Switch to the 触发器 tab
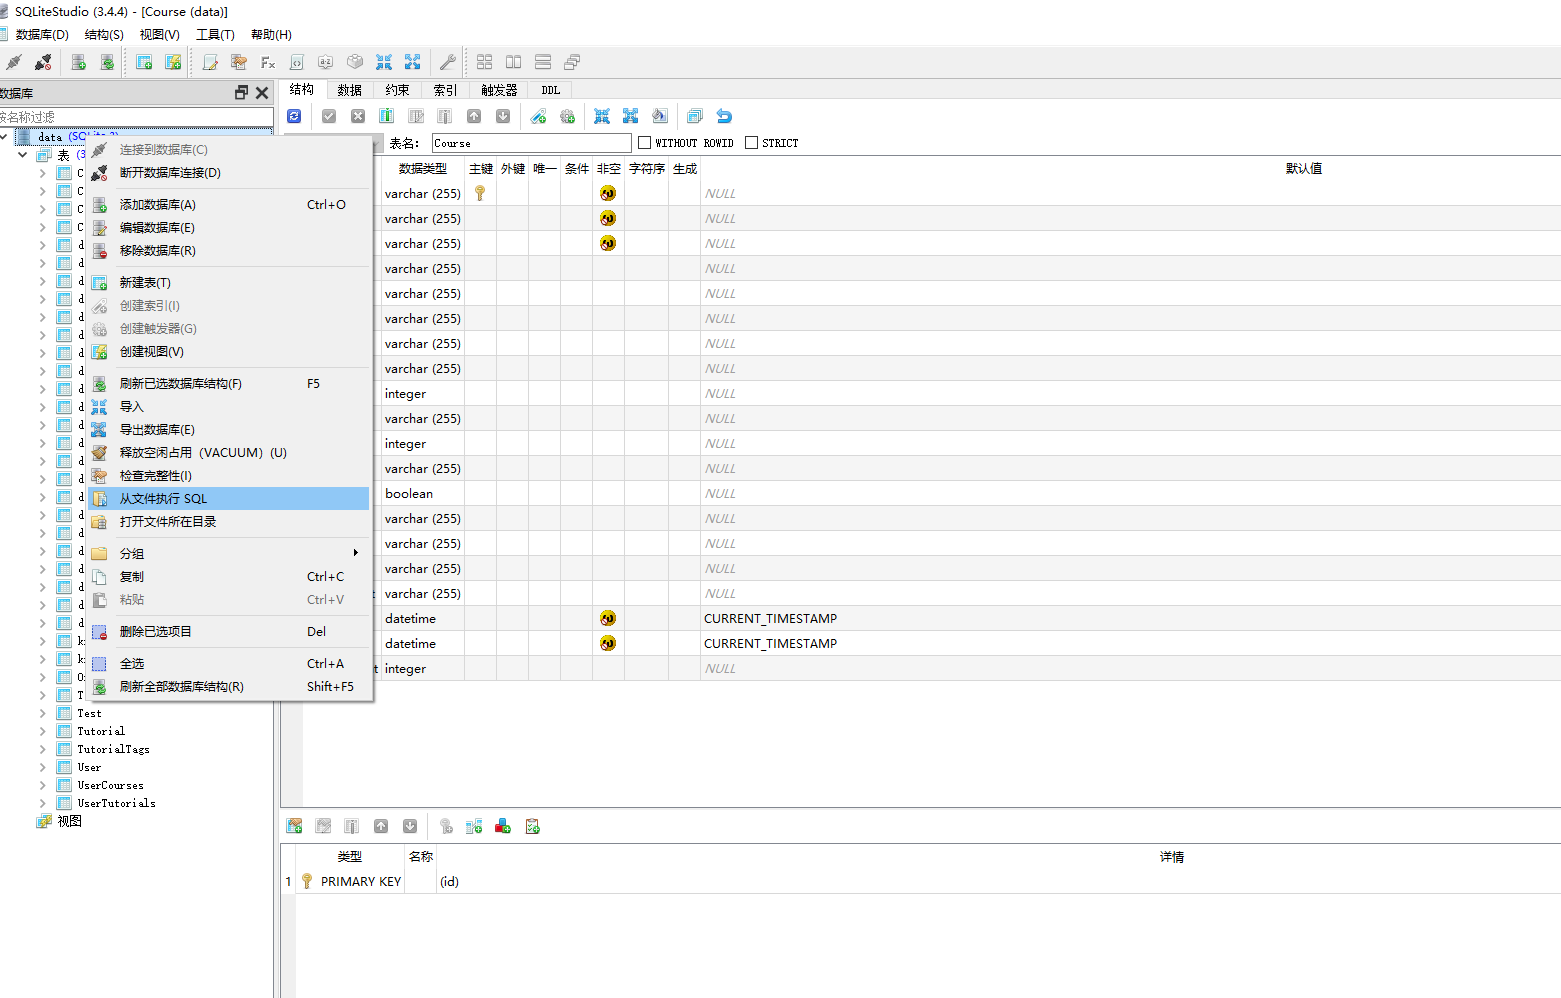Viewport: 1561px width, 998px height. point(499,90)
